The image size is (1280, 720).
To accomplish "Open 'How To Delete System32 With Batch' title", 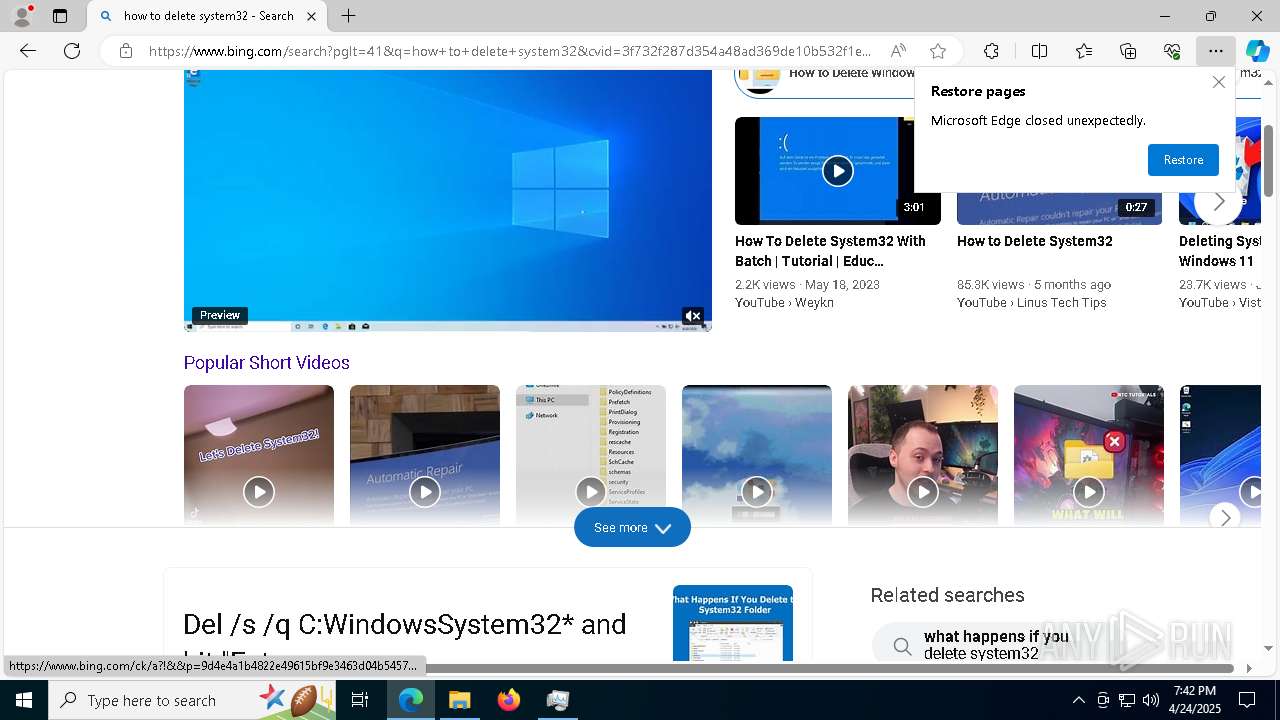I will [830, 251].
